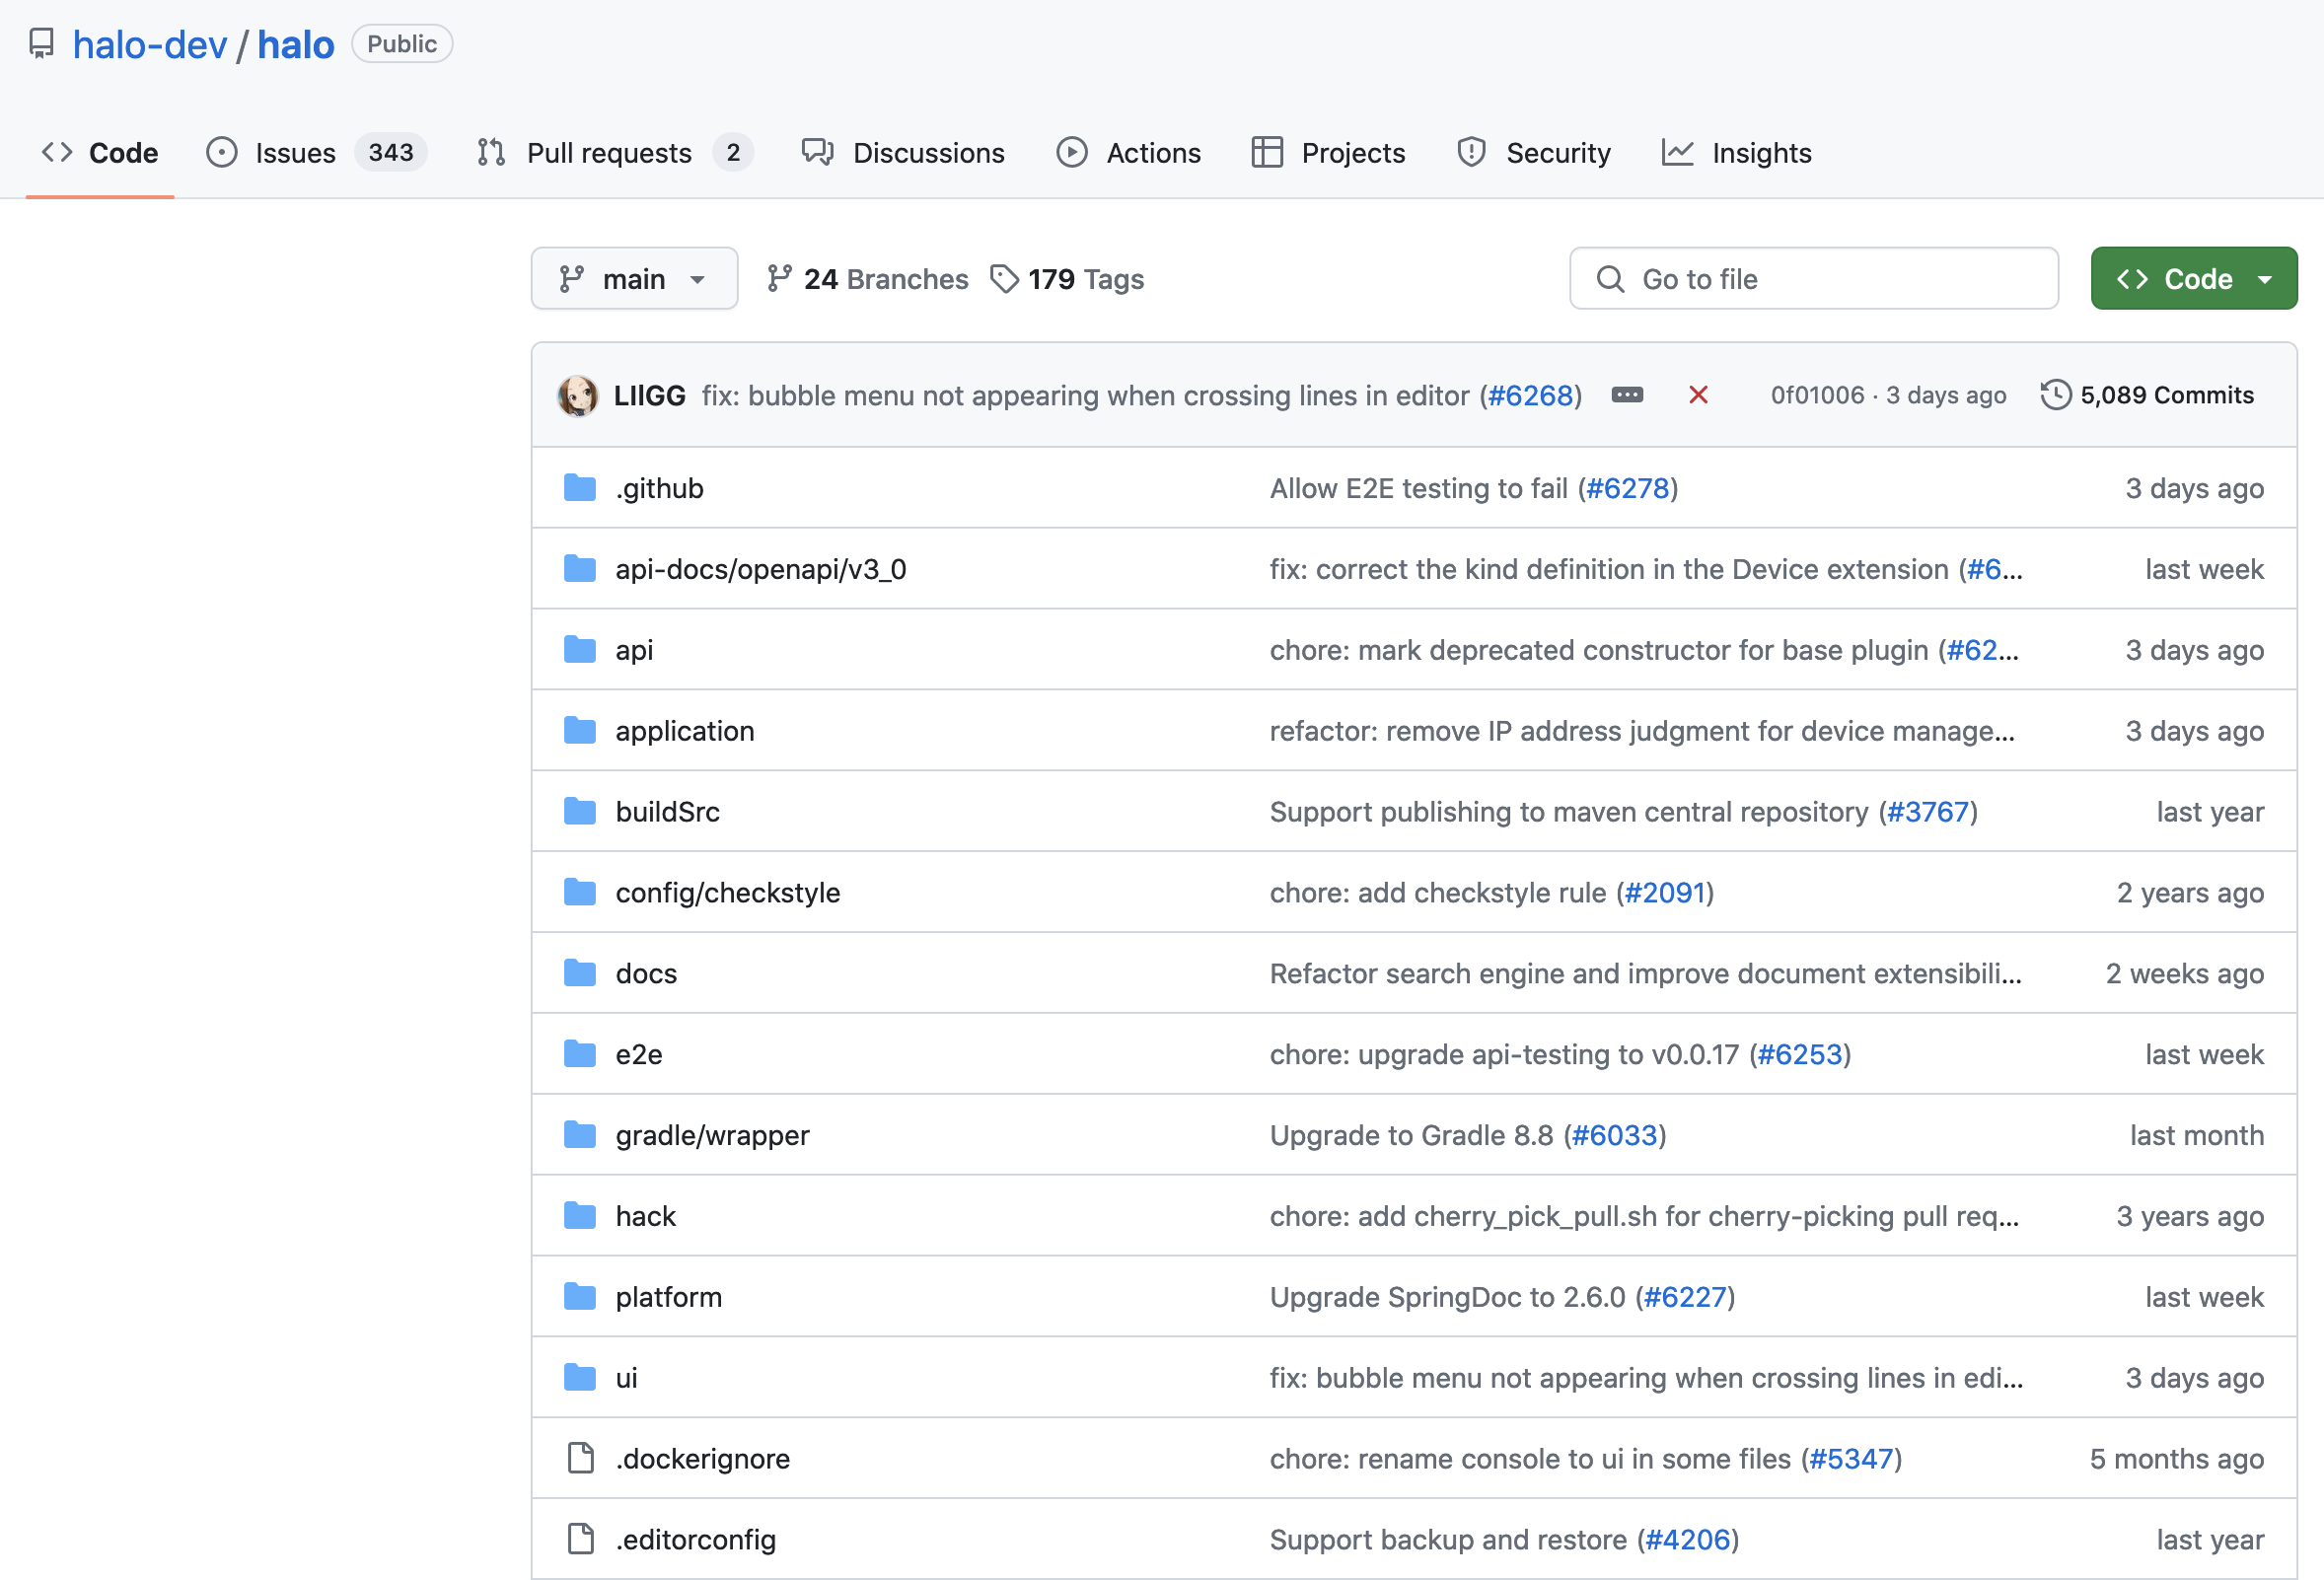Open the commits history clock icon
This screenshot has width=2324, height=1580.
(x=2055, y=395)
